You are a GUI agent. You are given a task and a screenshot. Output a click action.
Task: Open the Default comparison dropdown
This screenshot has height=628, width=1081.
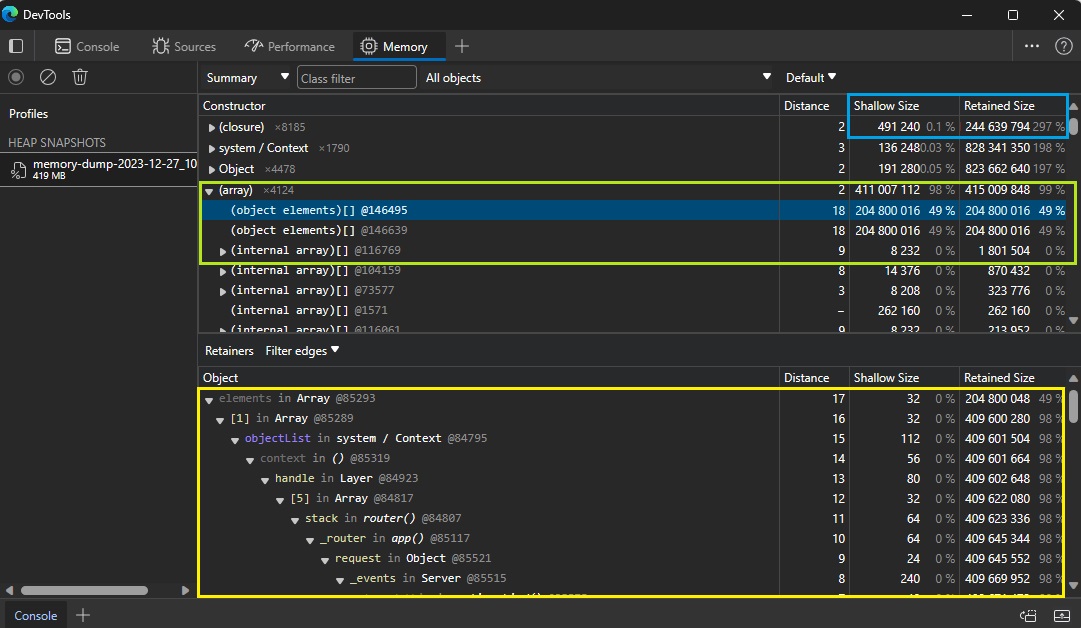click(x=810, y=77)
